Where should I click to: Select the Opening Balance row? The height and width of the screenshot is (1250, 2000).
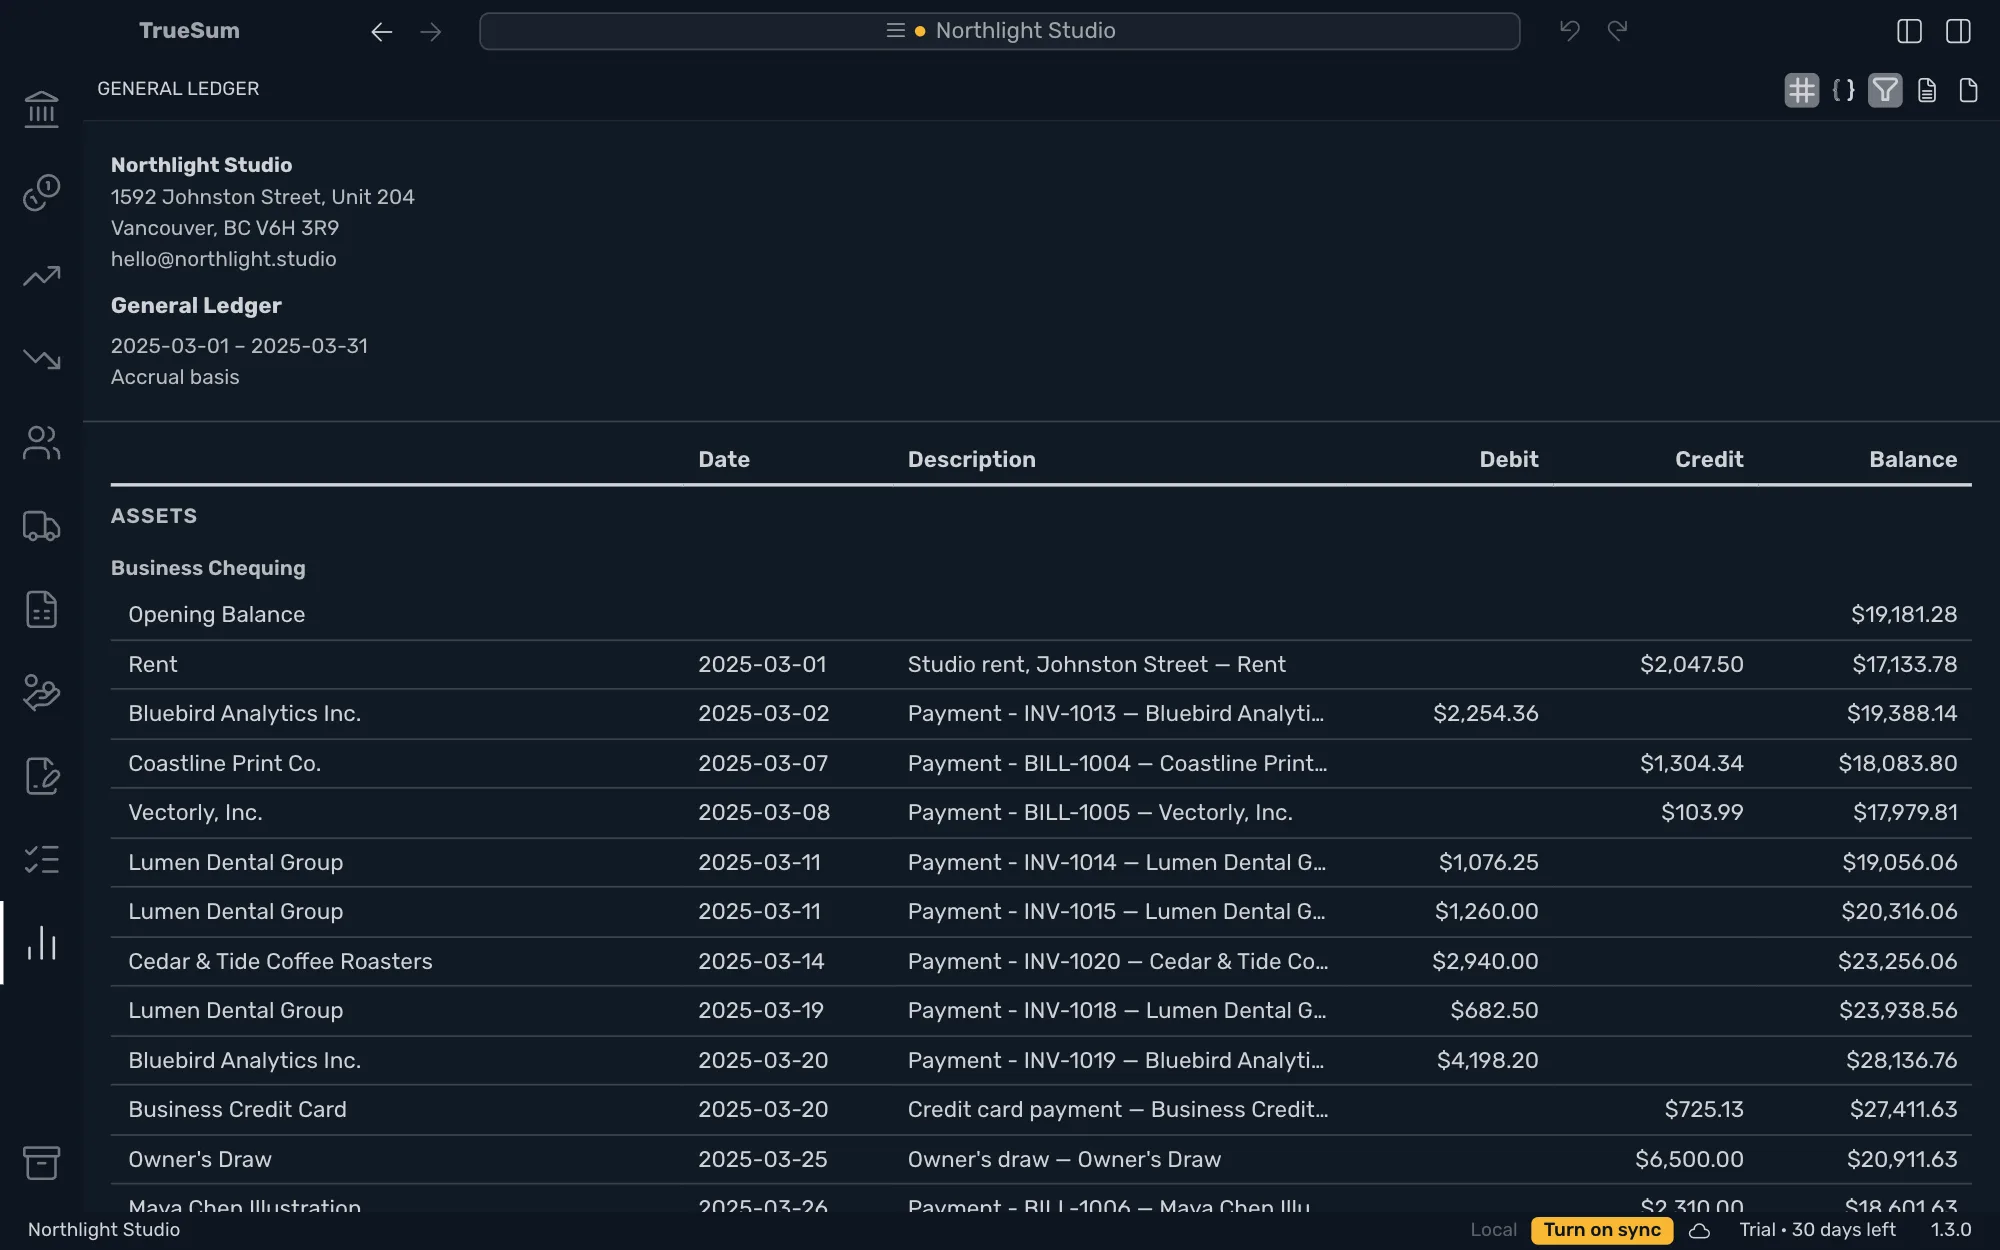pos(1040,615)
